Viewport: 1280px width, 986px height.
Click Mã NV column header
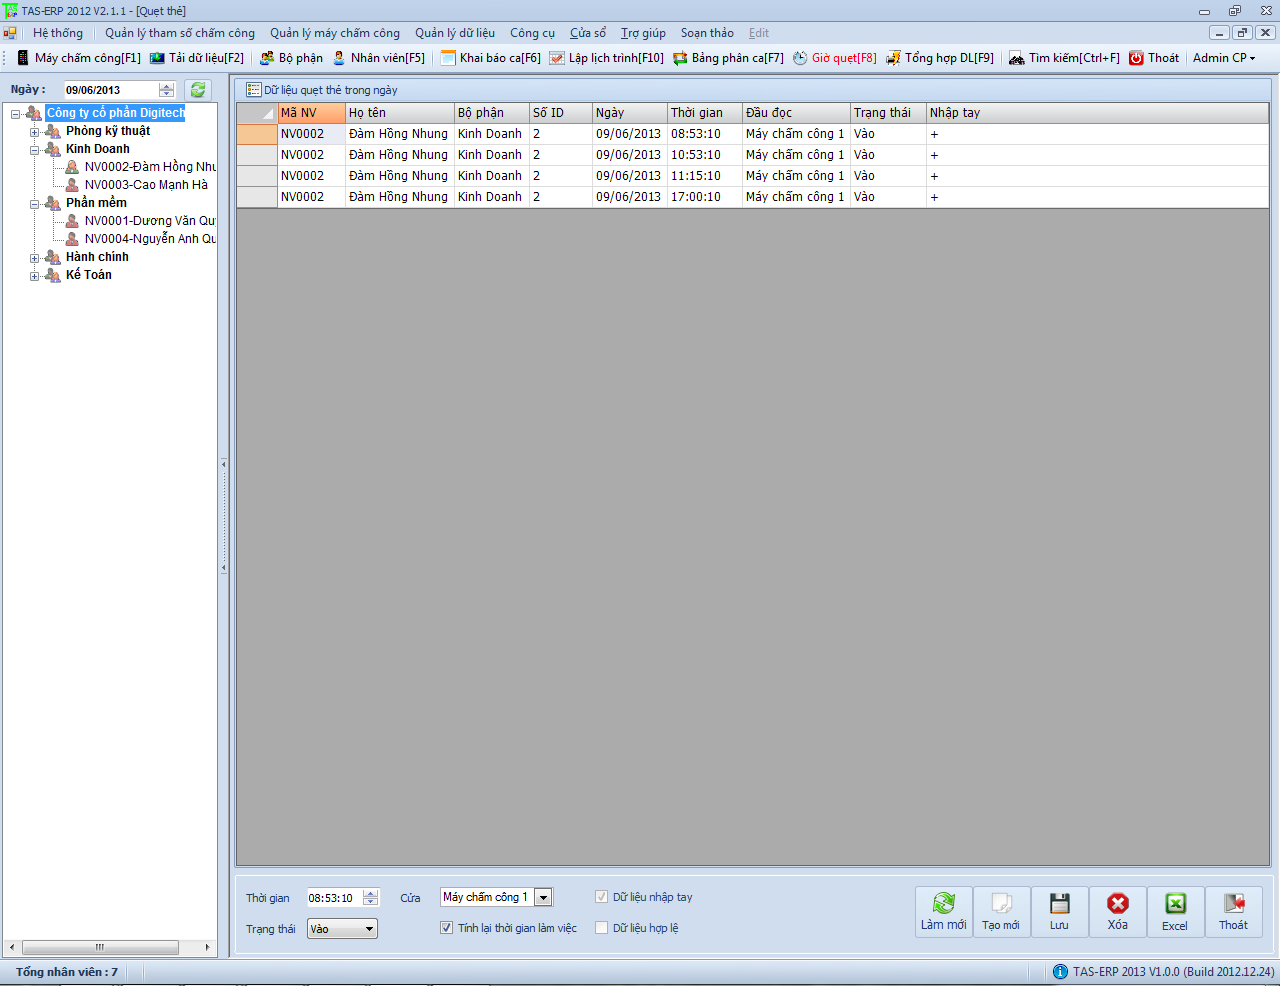pos(311,113)
